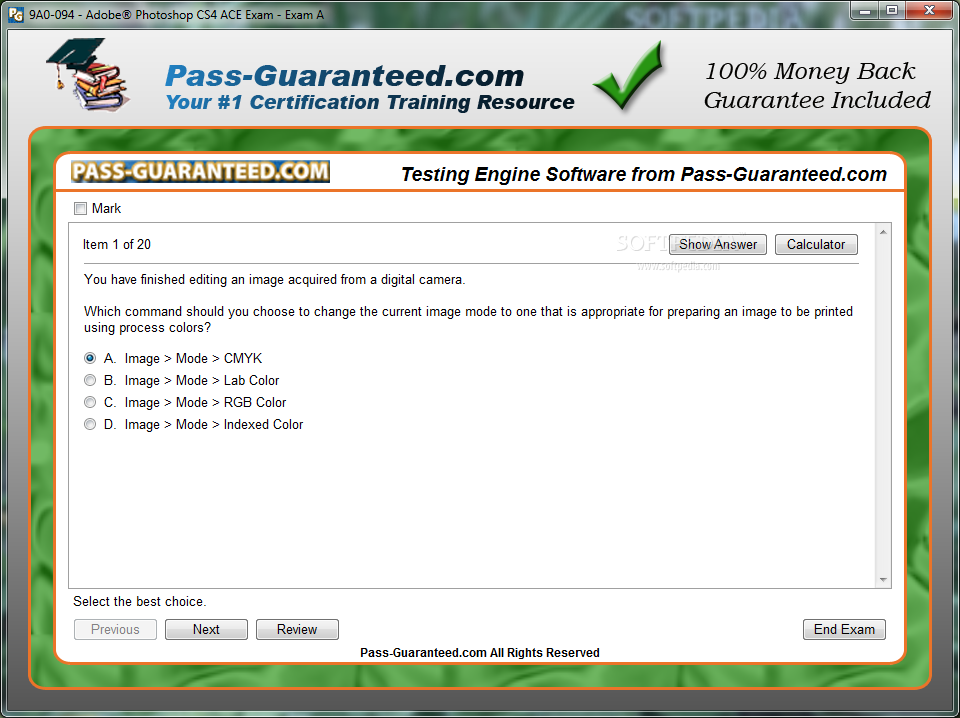Select answer C, RGB Color
Screen dimensions: 960x718
90,402
